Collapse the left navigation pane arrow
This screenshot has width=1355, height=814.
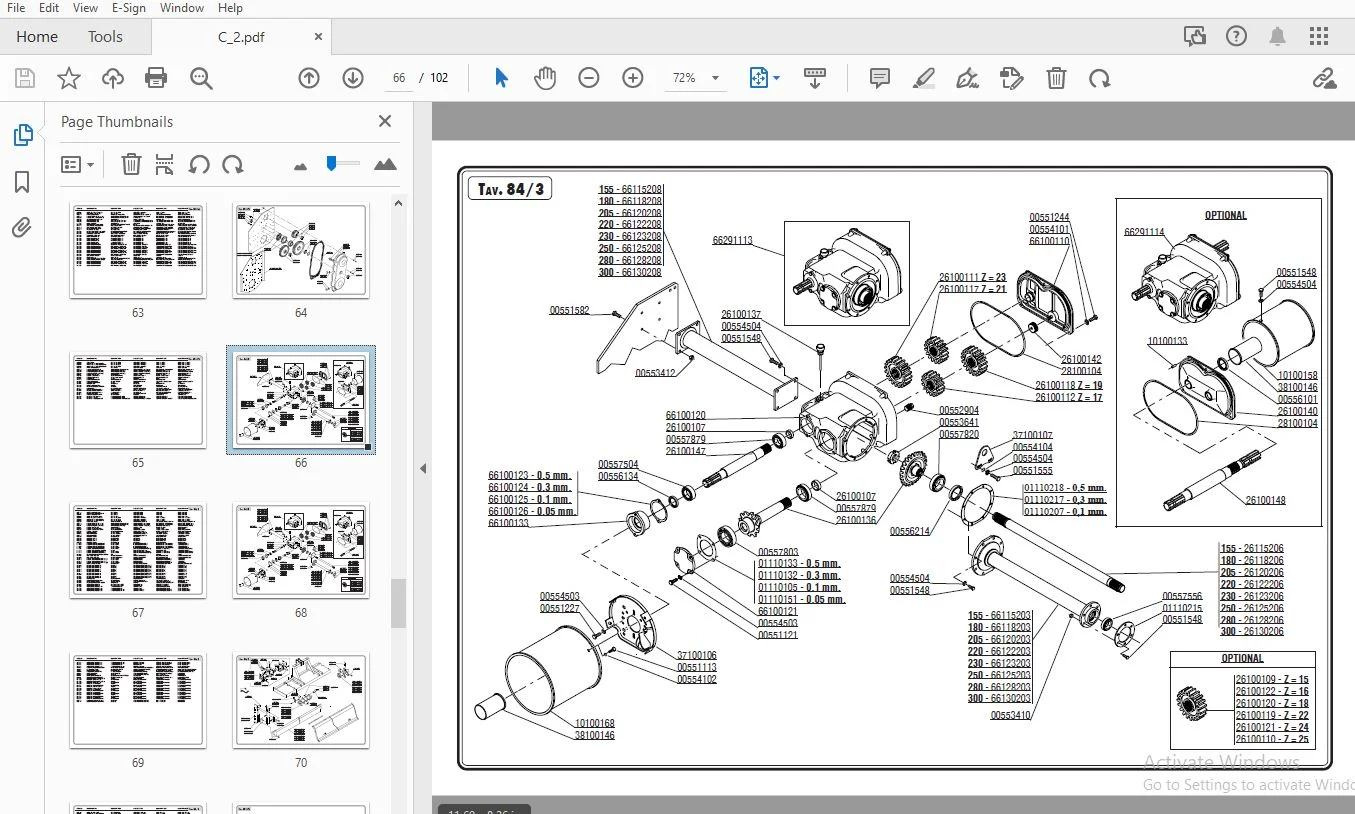click(x=422, y=468)
